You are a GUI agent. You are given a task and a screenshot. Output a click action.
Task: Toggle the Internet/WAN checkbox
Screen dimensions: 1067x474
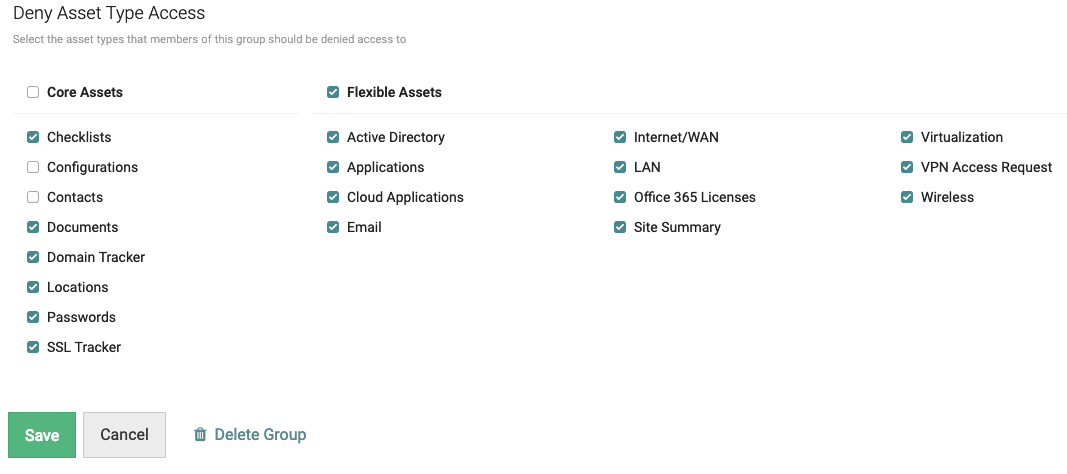620,137
